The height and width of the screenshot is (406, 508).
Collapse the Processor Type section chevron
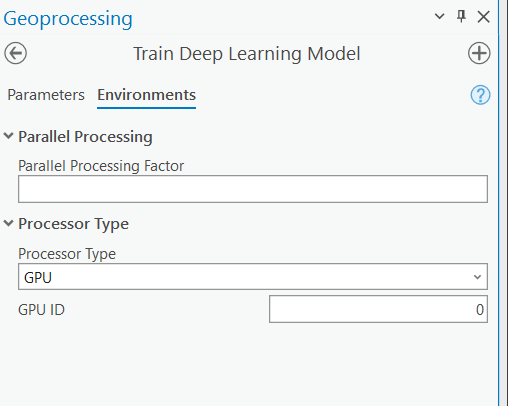pos(8,223)
